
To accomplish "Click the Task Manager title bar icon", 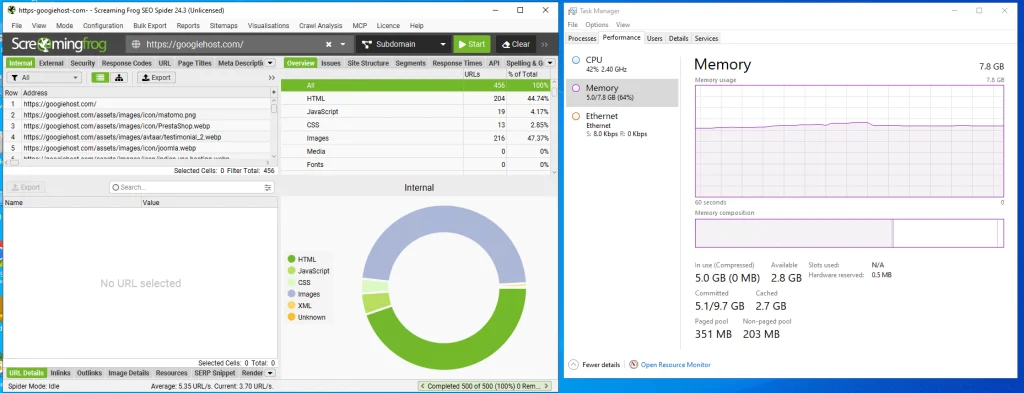I will click(x=573, y=10).
